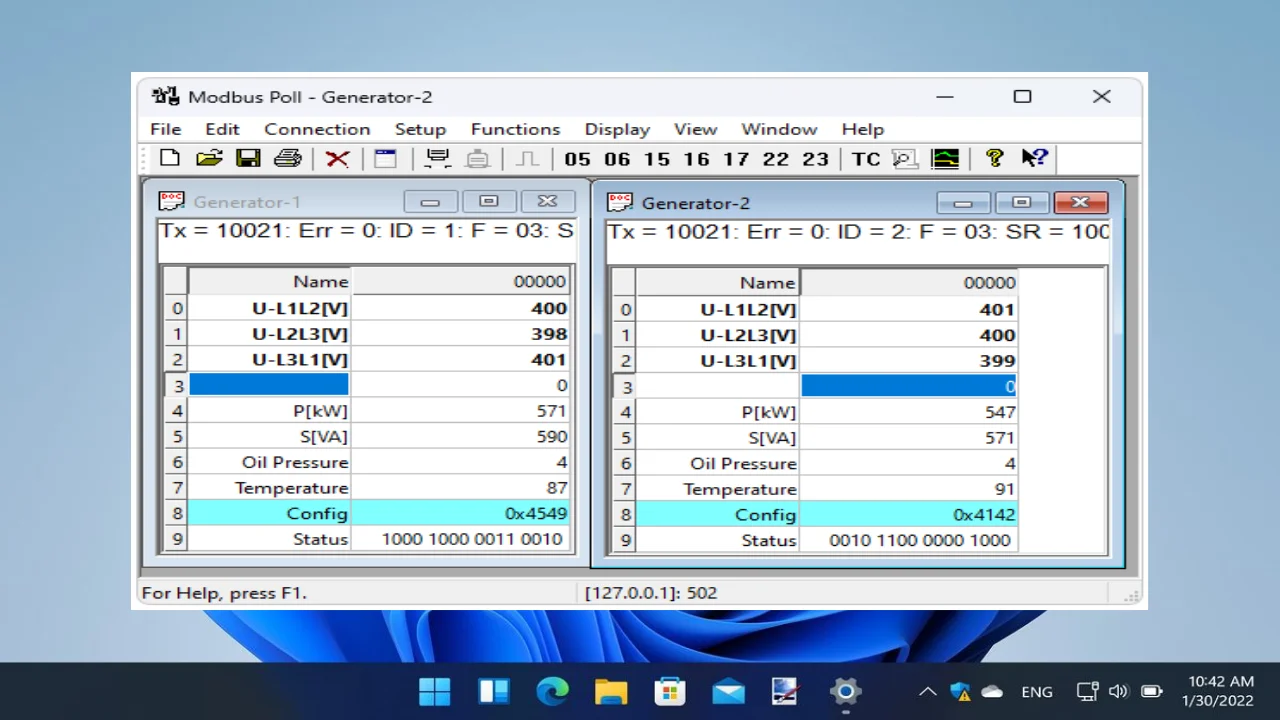Select P[kW] value 571 in Generator-1

point(460,410)
